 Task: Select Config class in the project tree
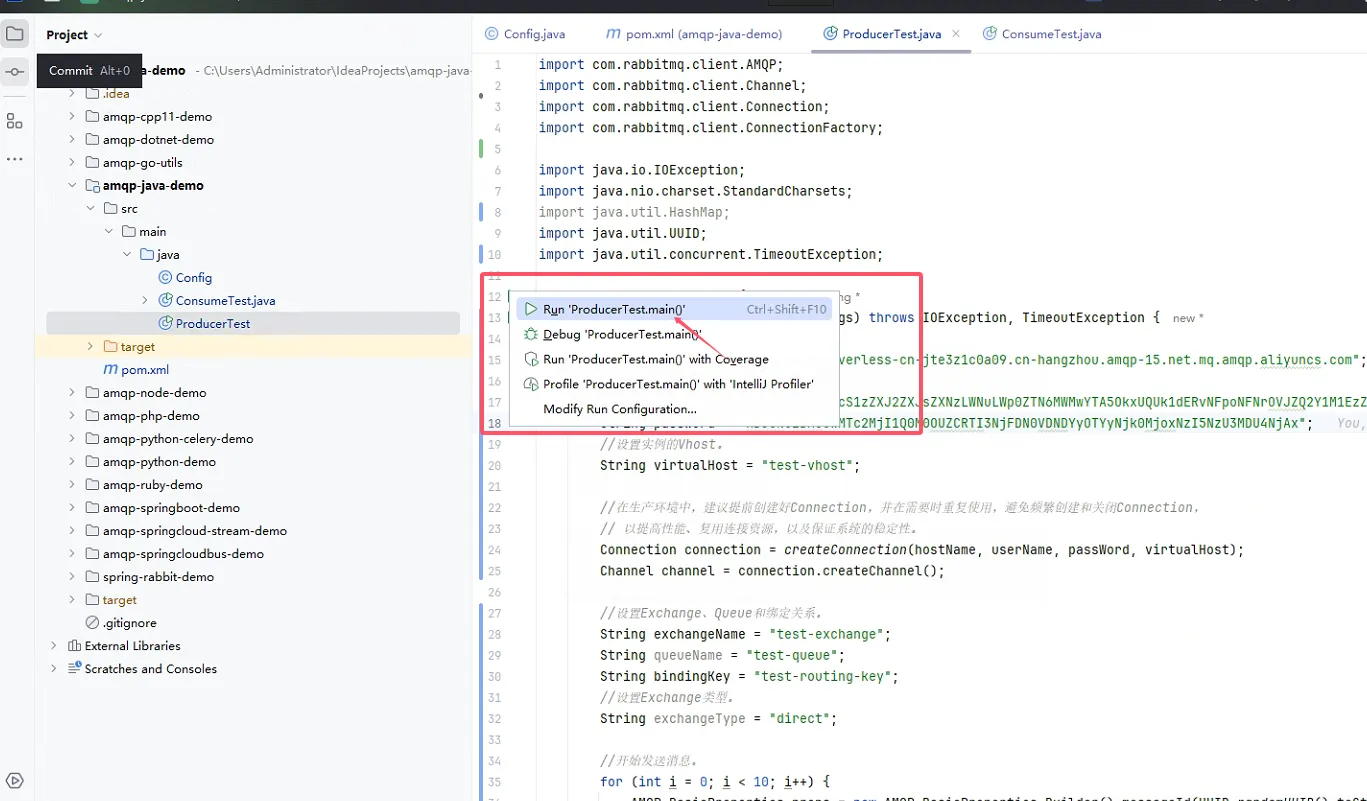point(194,278)
